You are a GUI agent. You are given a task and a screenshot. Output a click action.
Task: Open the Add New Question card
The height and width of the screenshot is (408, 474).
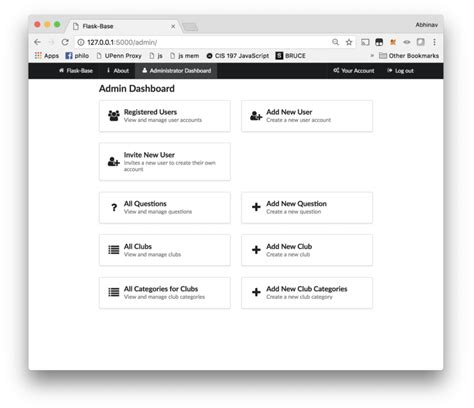click(307, 208)
